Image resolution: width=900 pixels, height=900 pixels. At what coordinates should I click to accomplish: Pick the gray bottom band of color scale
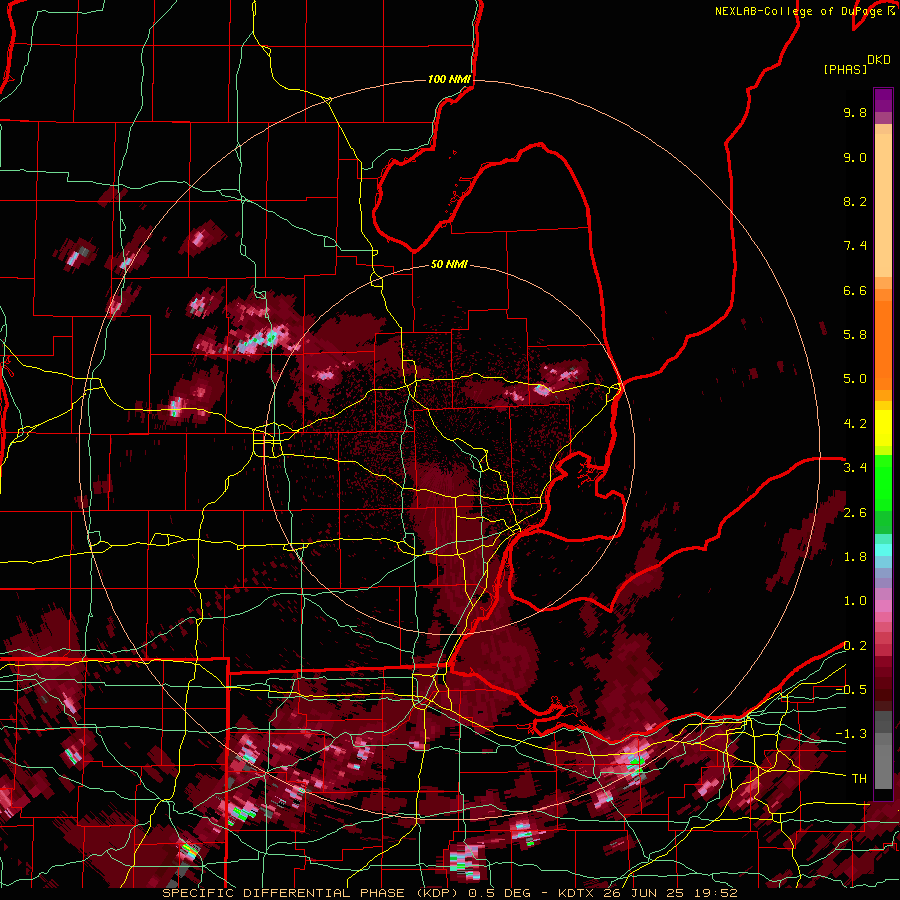click(883, 752)
